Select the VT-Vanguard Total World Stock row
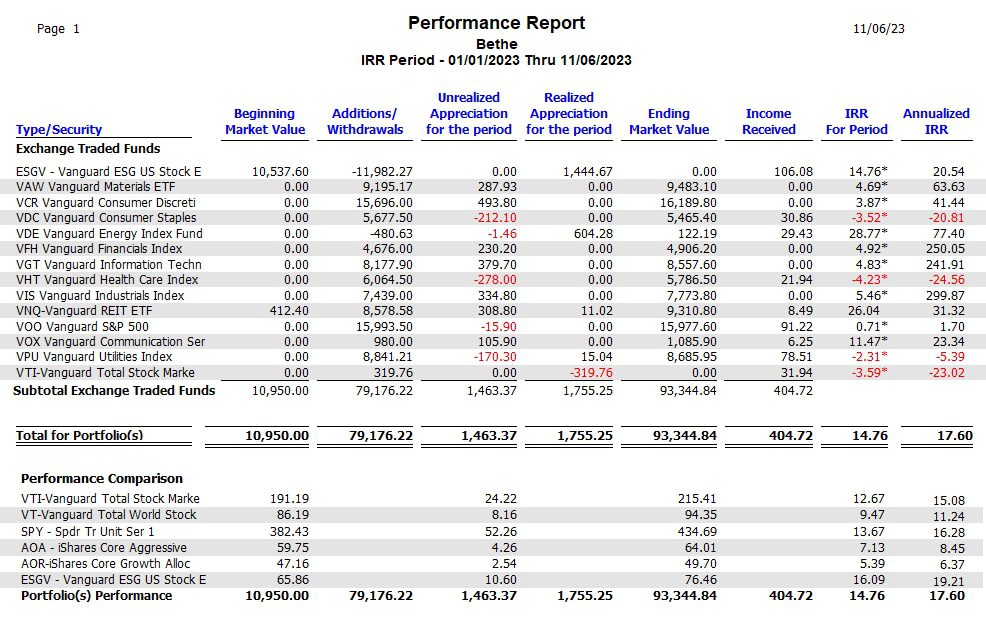This screenshot has height=617, width=986. click(493, 515)
